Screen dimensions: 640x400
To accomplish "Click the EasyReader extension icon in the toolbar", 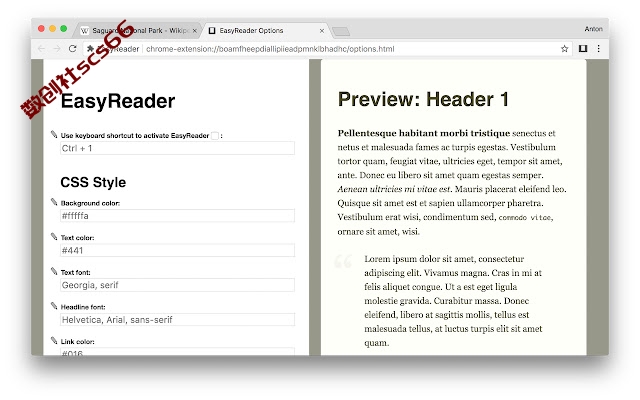I will pyautogui.click(x=583, y=49).
